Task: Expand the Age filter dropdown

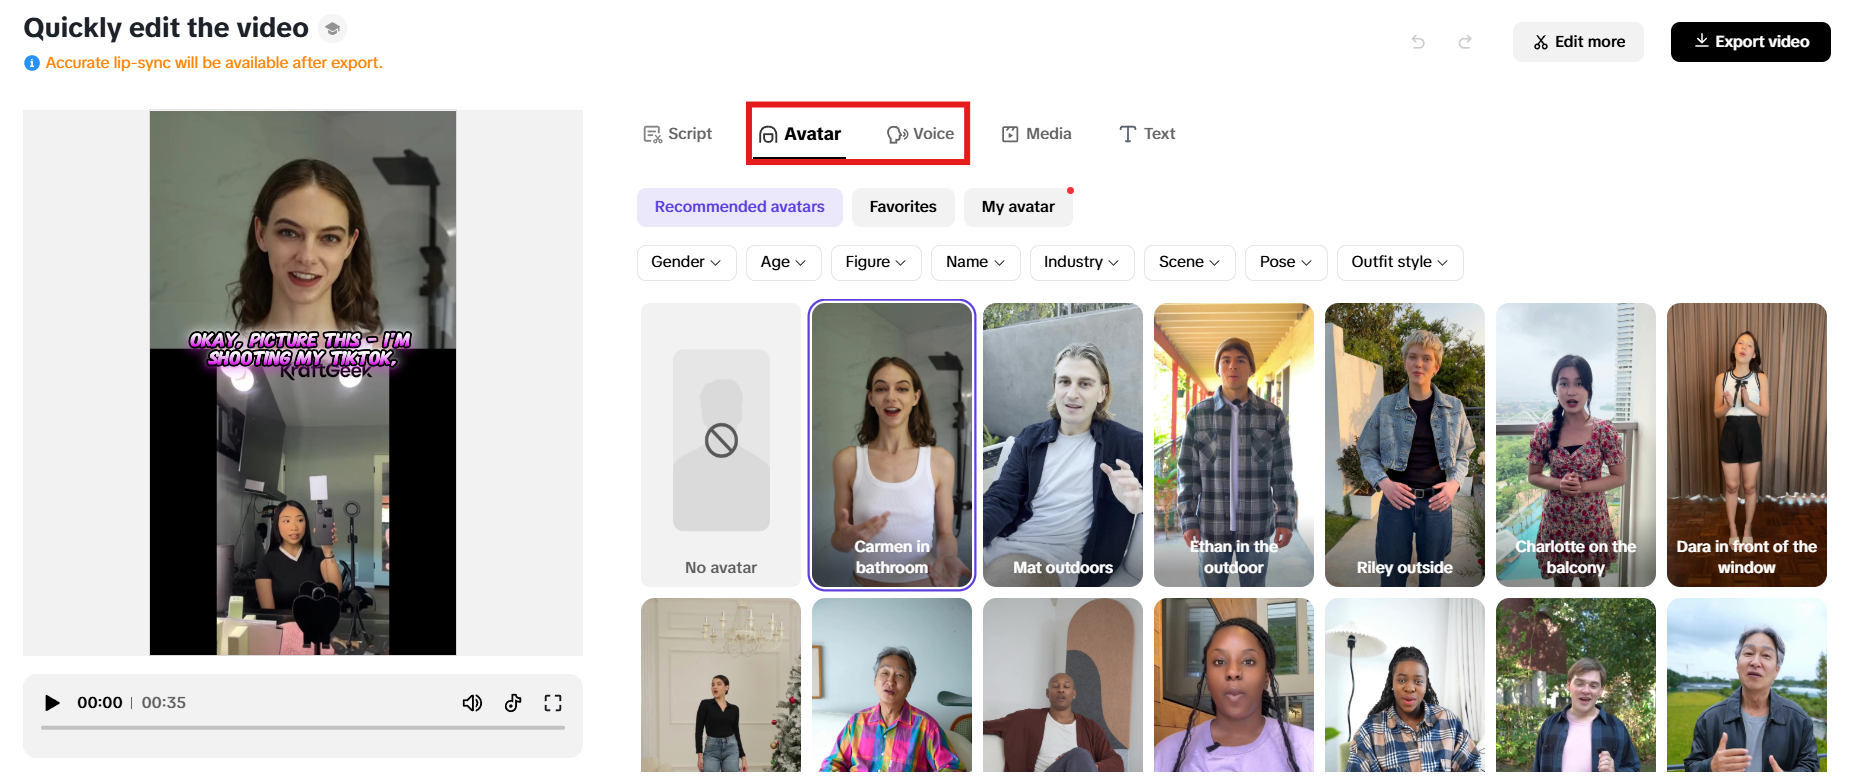Action: tap(783, 262)
